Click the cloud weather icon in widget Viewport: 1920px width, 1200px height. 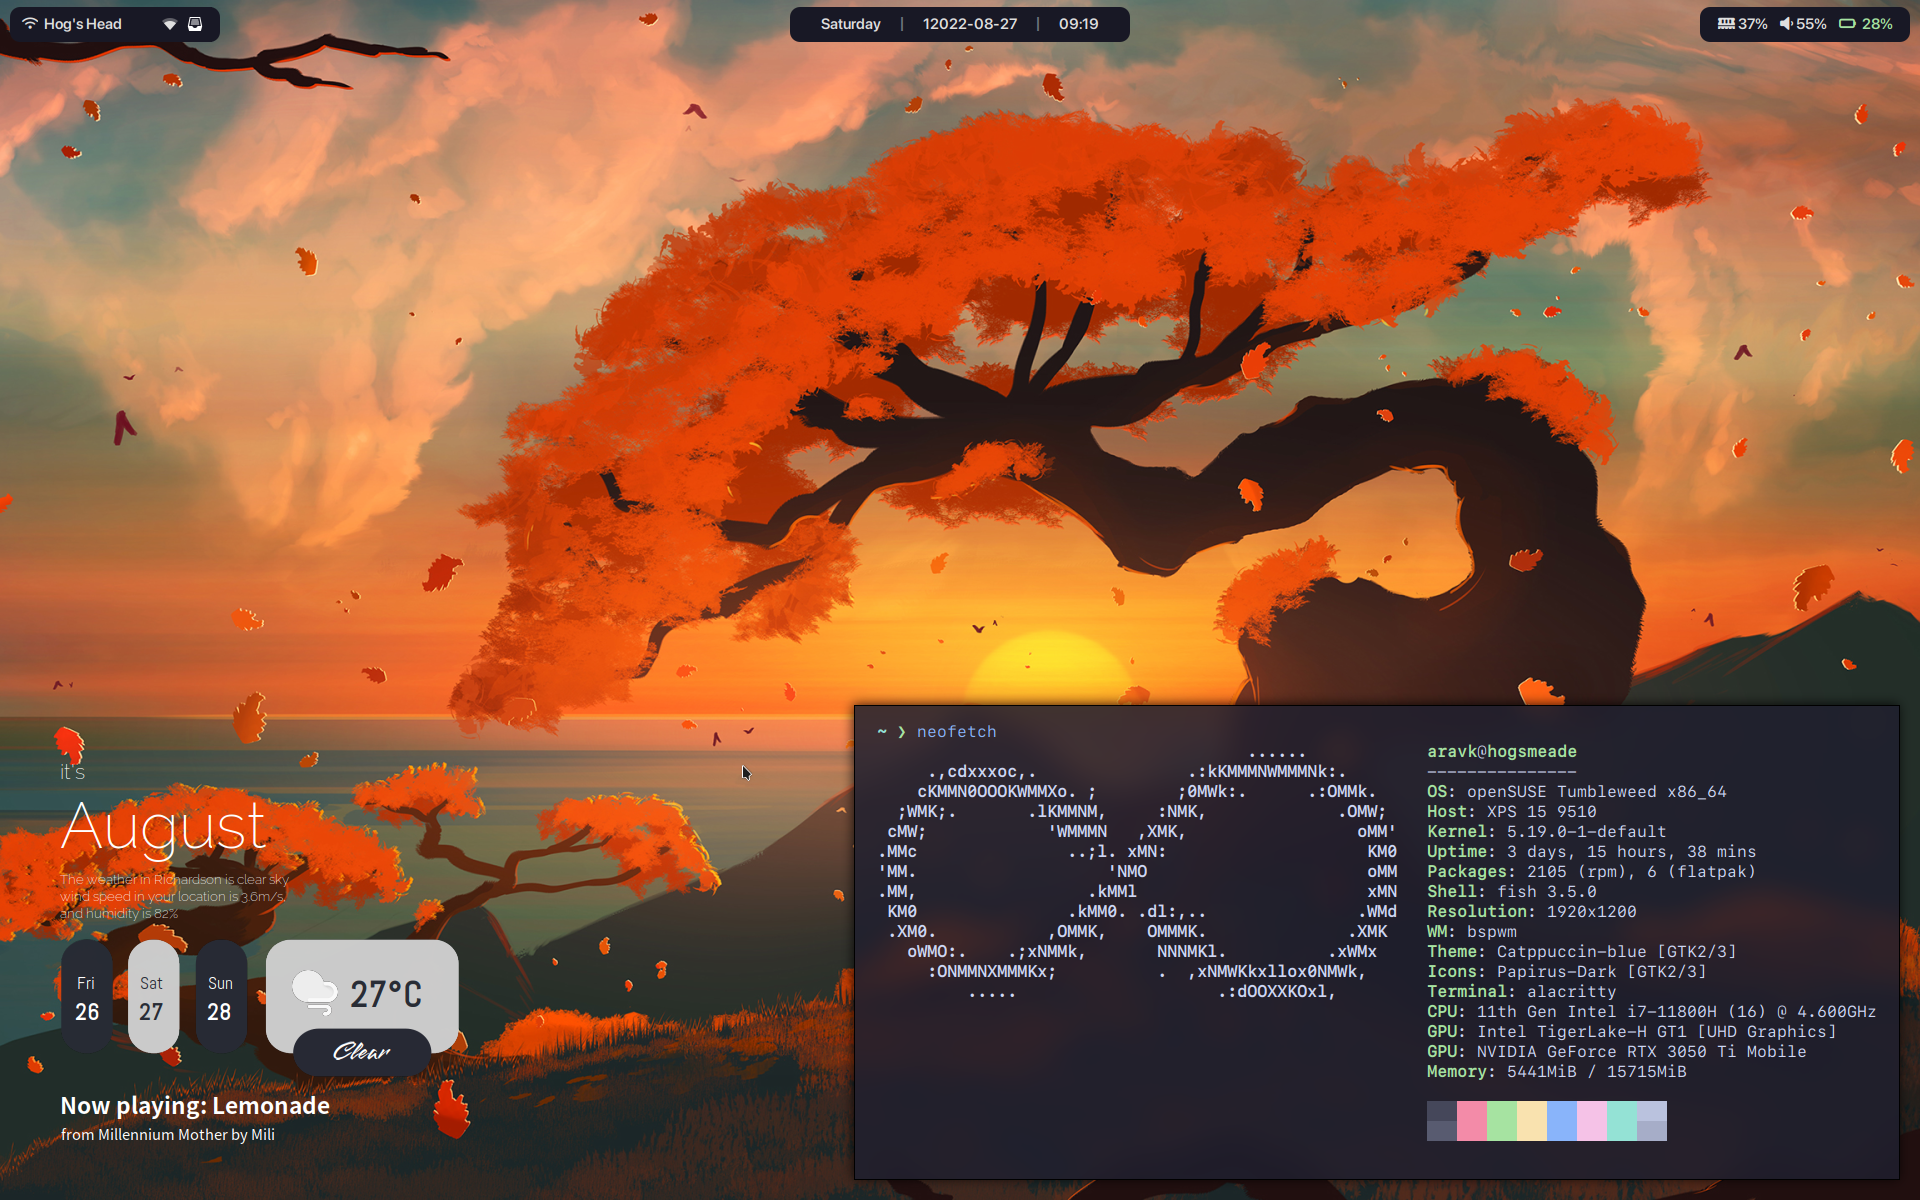coord(314,992)
